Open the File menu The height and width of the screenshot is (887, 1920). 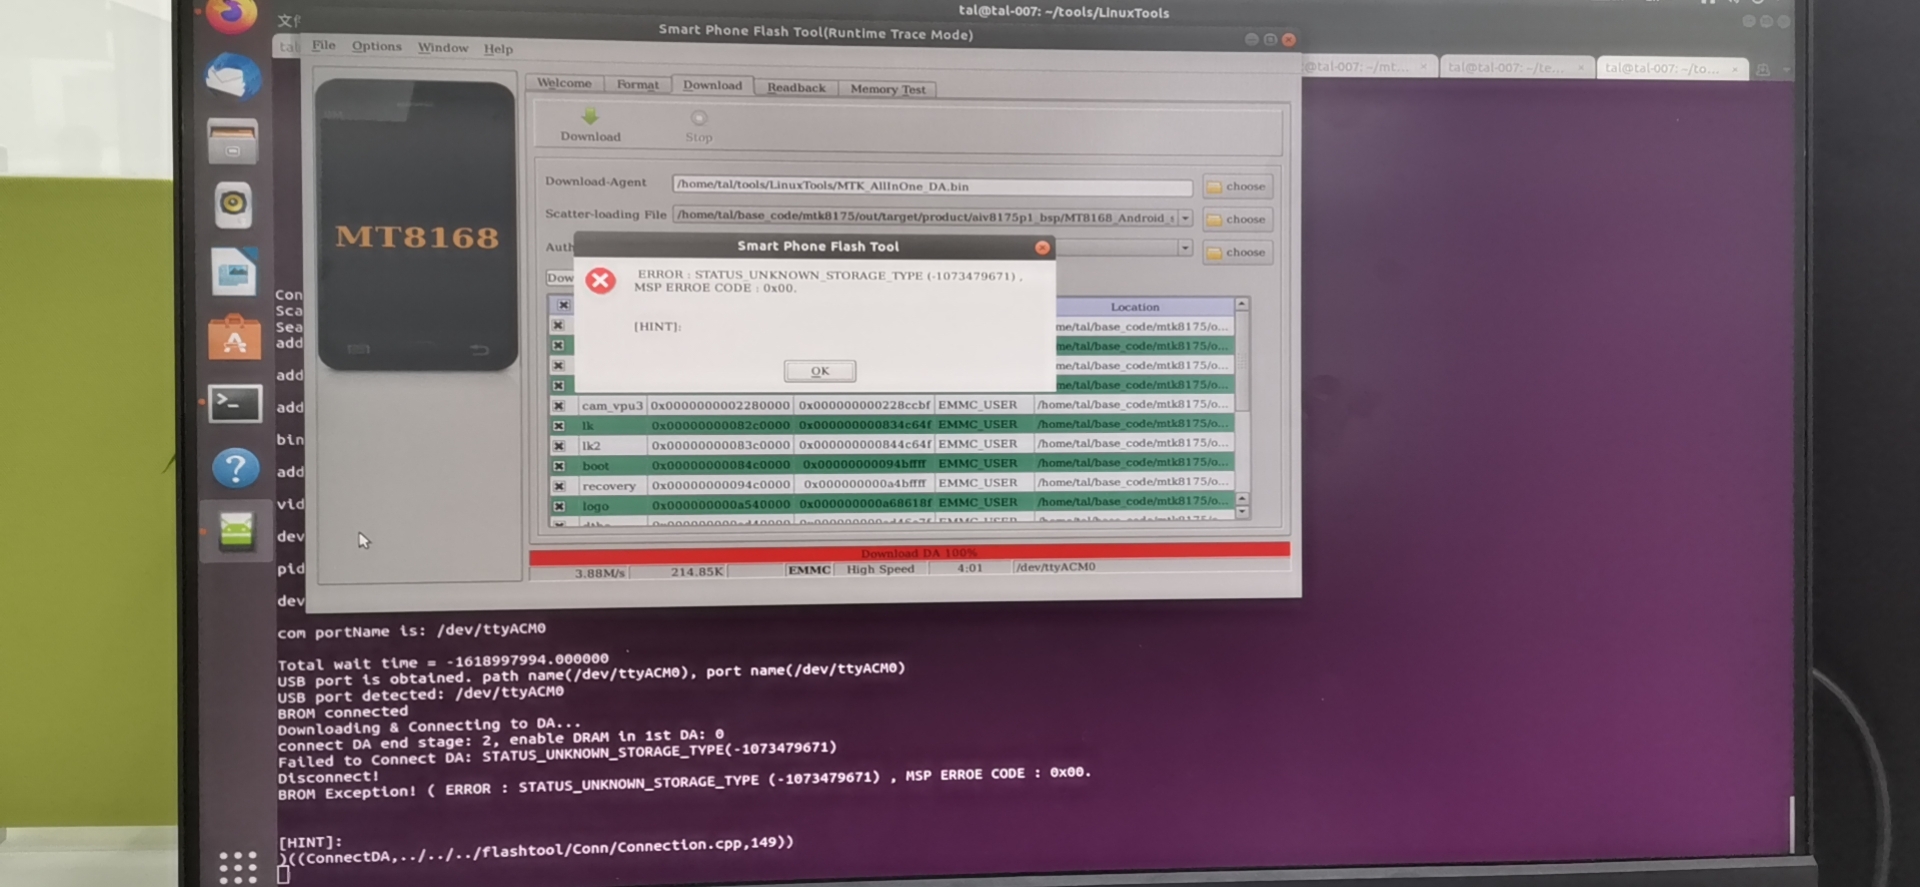324,45
